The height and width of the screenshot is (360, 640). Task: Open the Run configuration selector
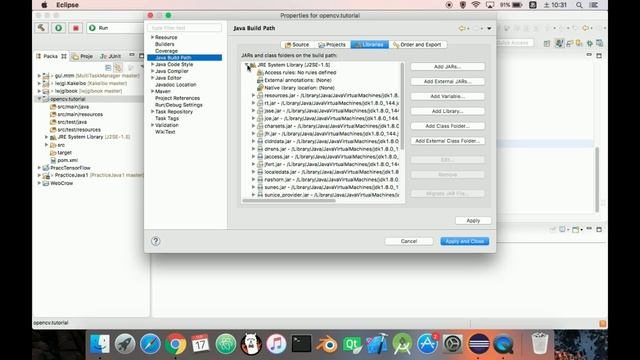(115, 28)
